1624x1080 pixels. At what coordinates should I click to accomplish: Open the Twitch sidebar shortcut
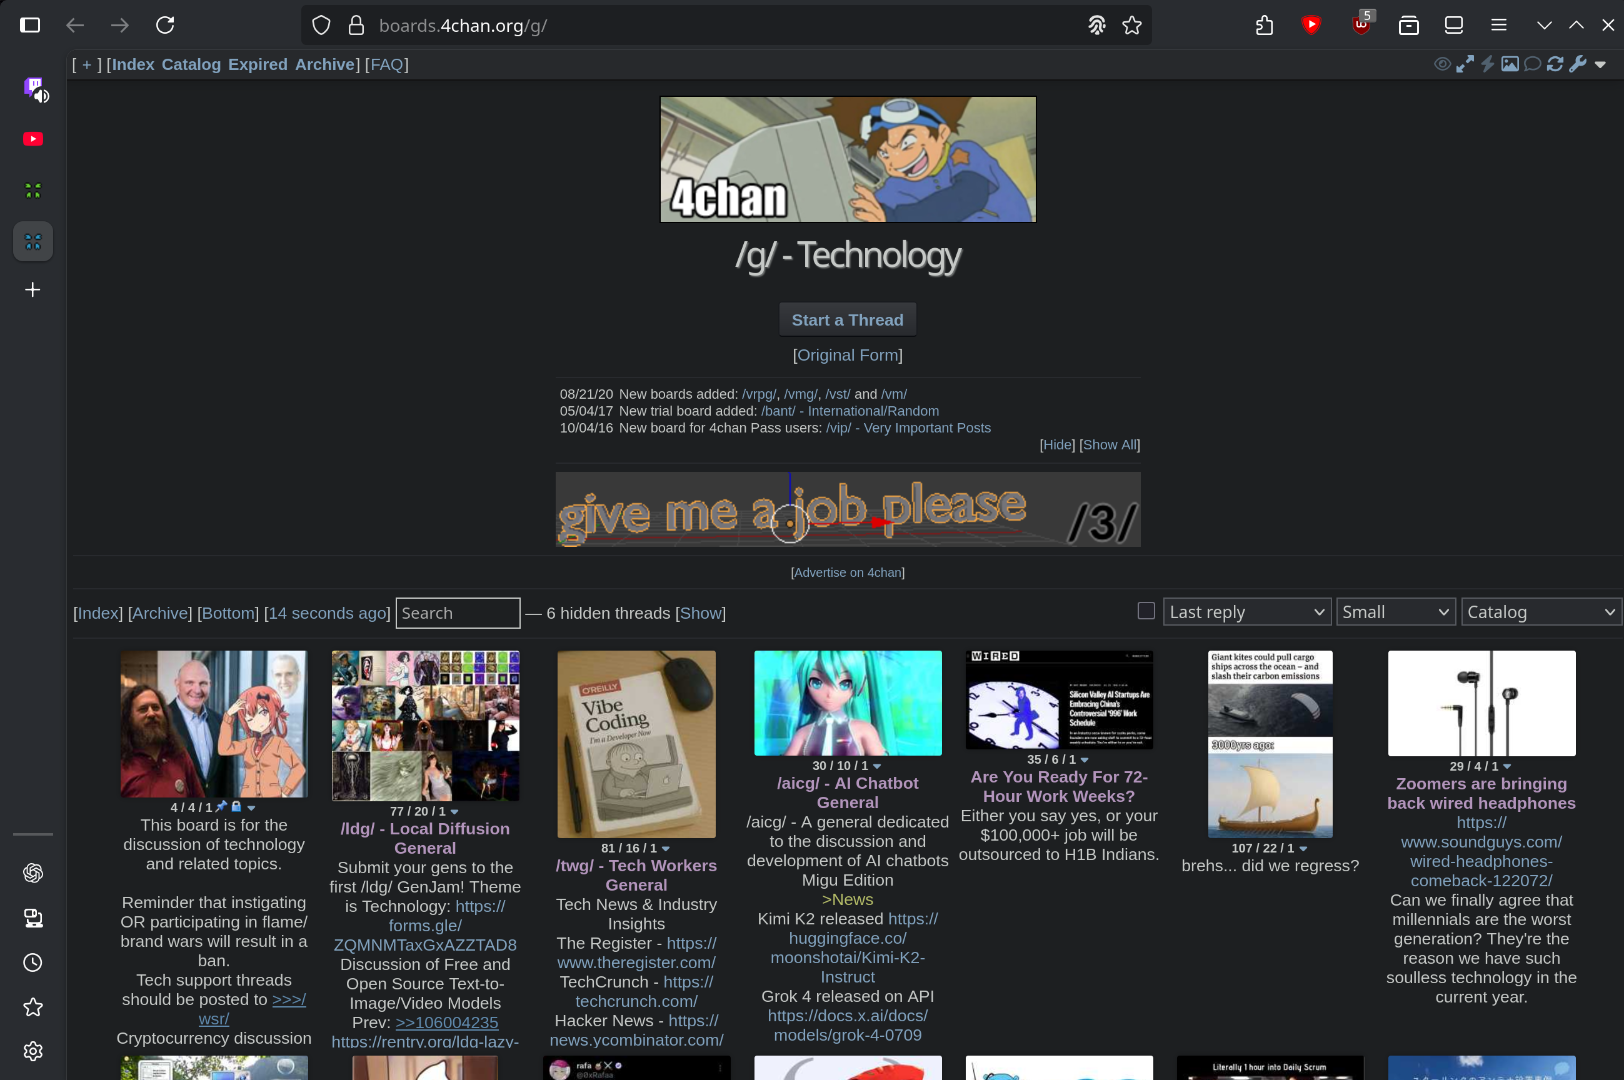[x=33, y=88]
